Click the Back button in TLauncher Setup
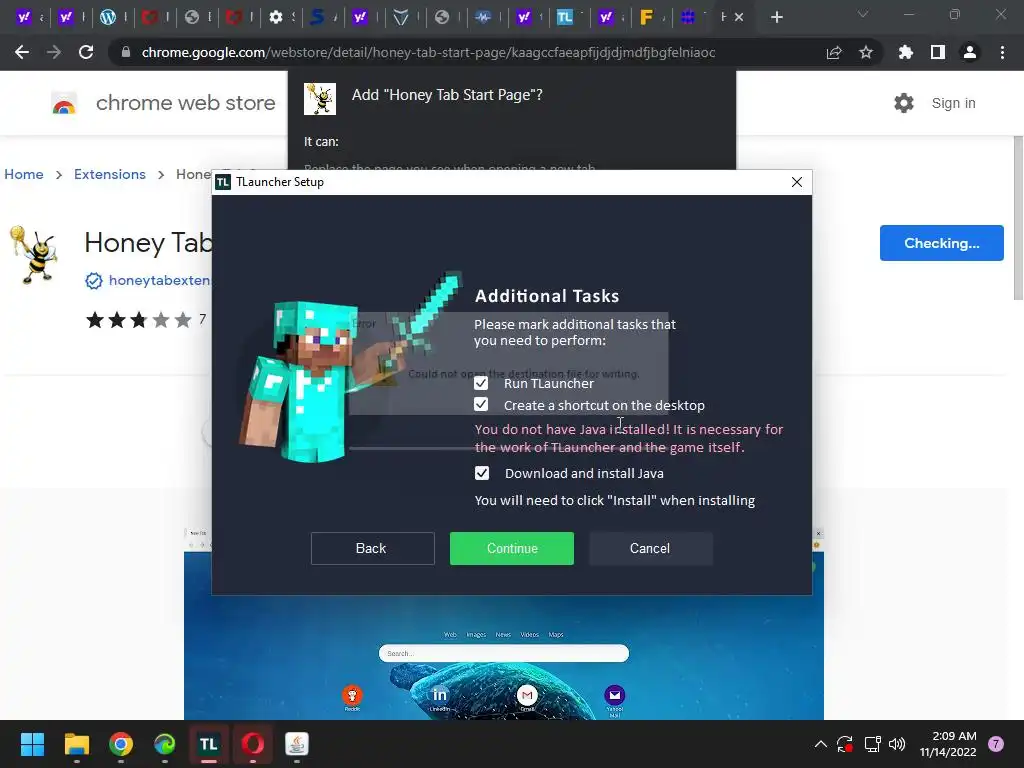 [x=372, y=549]
